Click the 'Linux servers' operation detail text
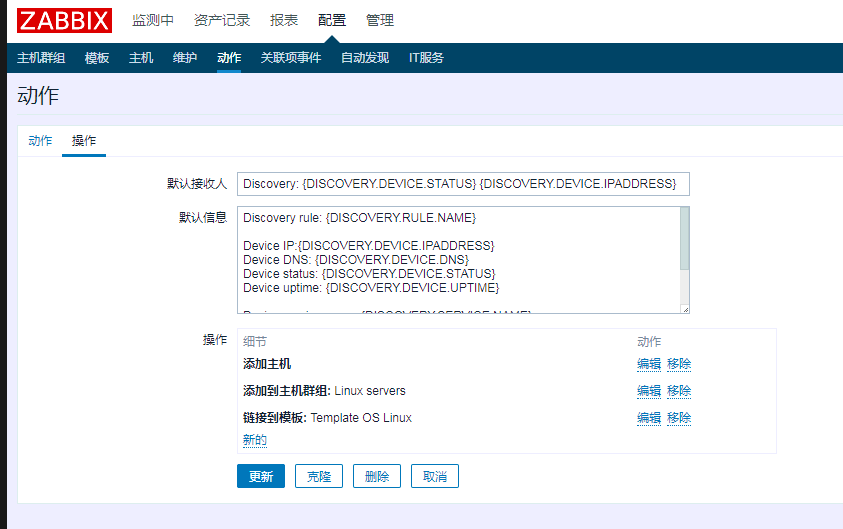 click(x=370, y=391)
